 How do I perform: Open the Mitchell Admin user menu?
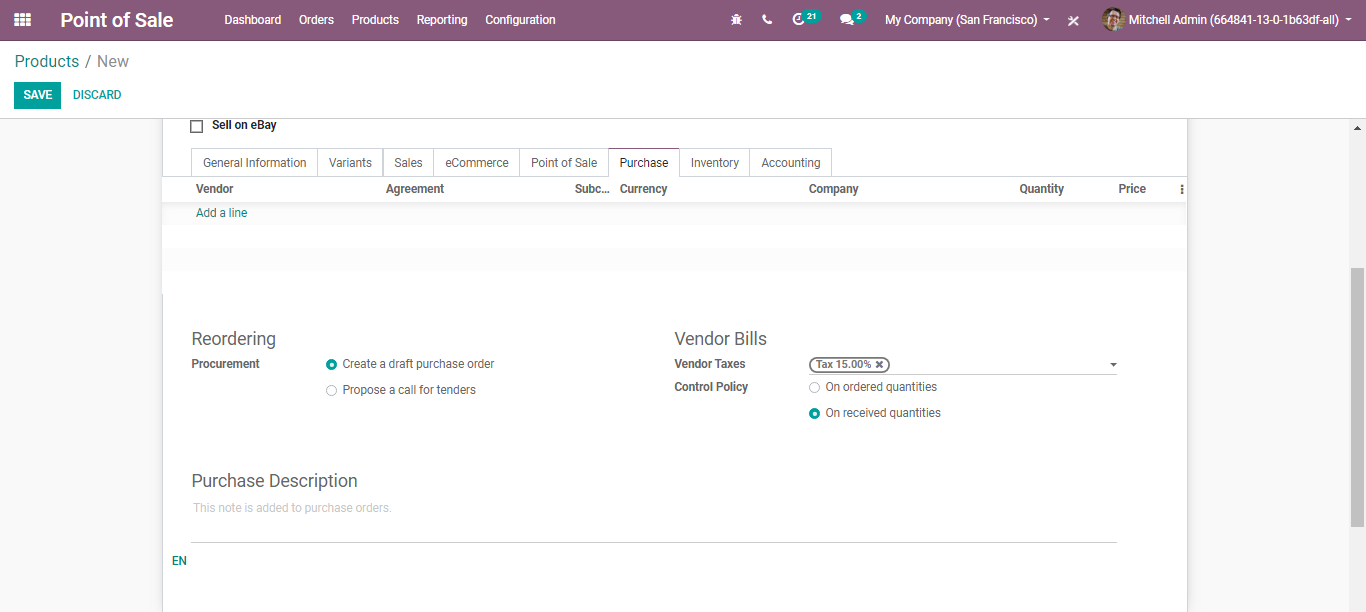[x=1226, y=20]
